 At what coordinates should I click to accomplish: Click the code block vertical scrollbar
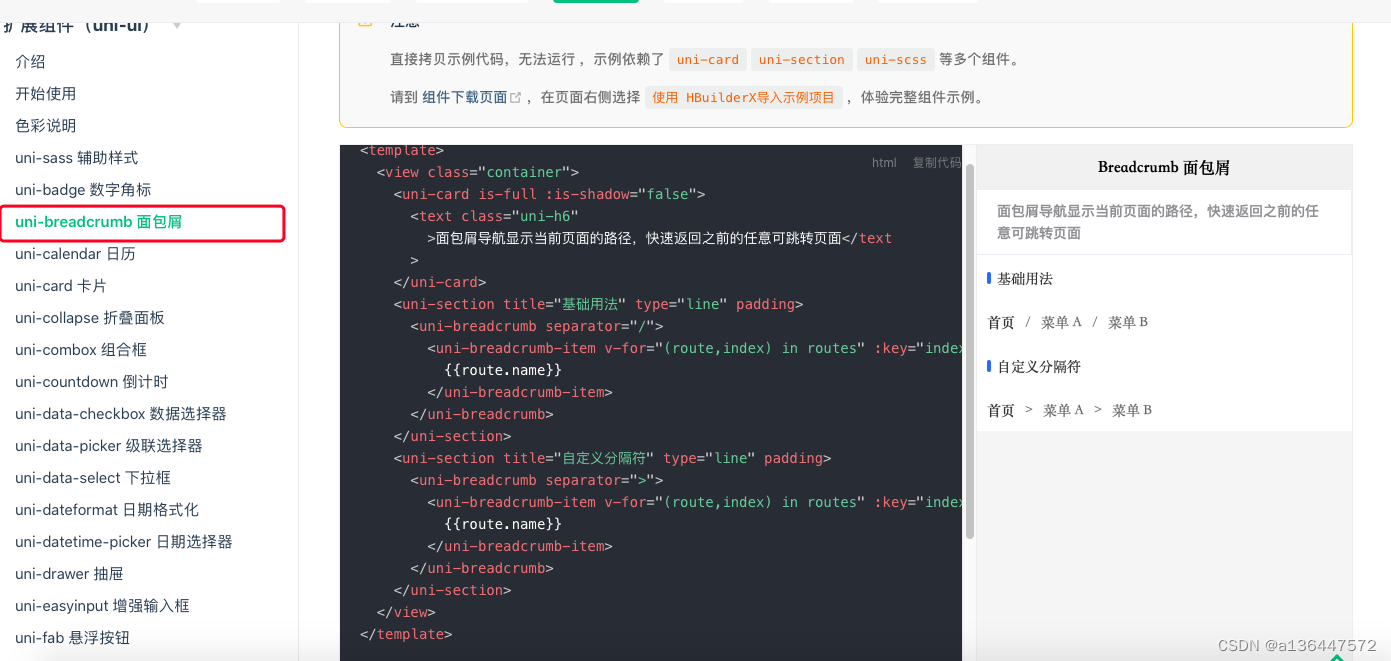coord(970,350)
